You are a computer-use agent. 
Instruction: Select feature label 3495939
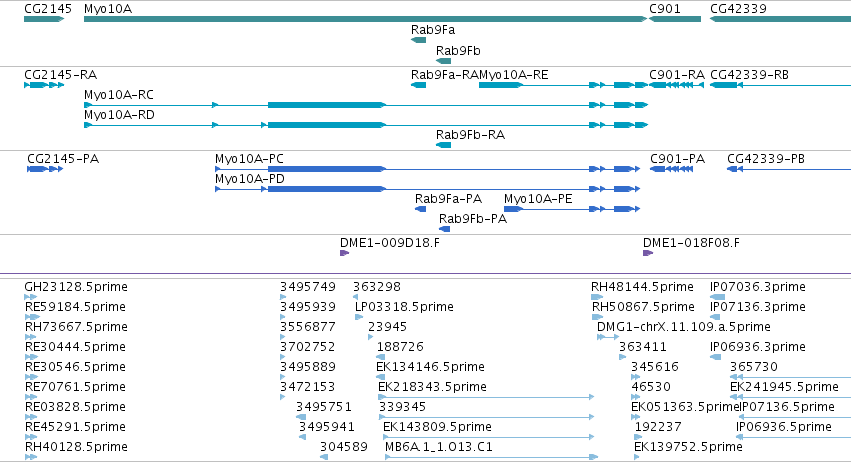(x=308, y=307)
